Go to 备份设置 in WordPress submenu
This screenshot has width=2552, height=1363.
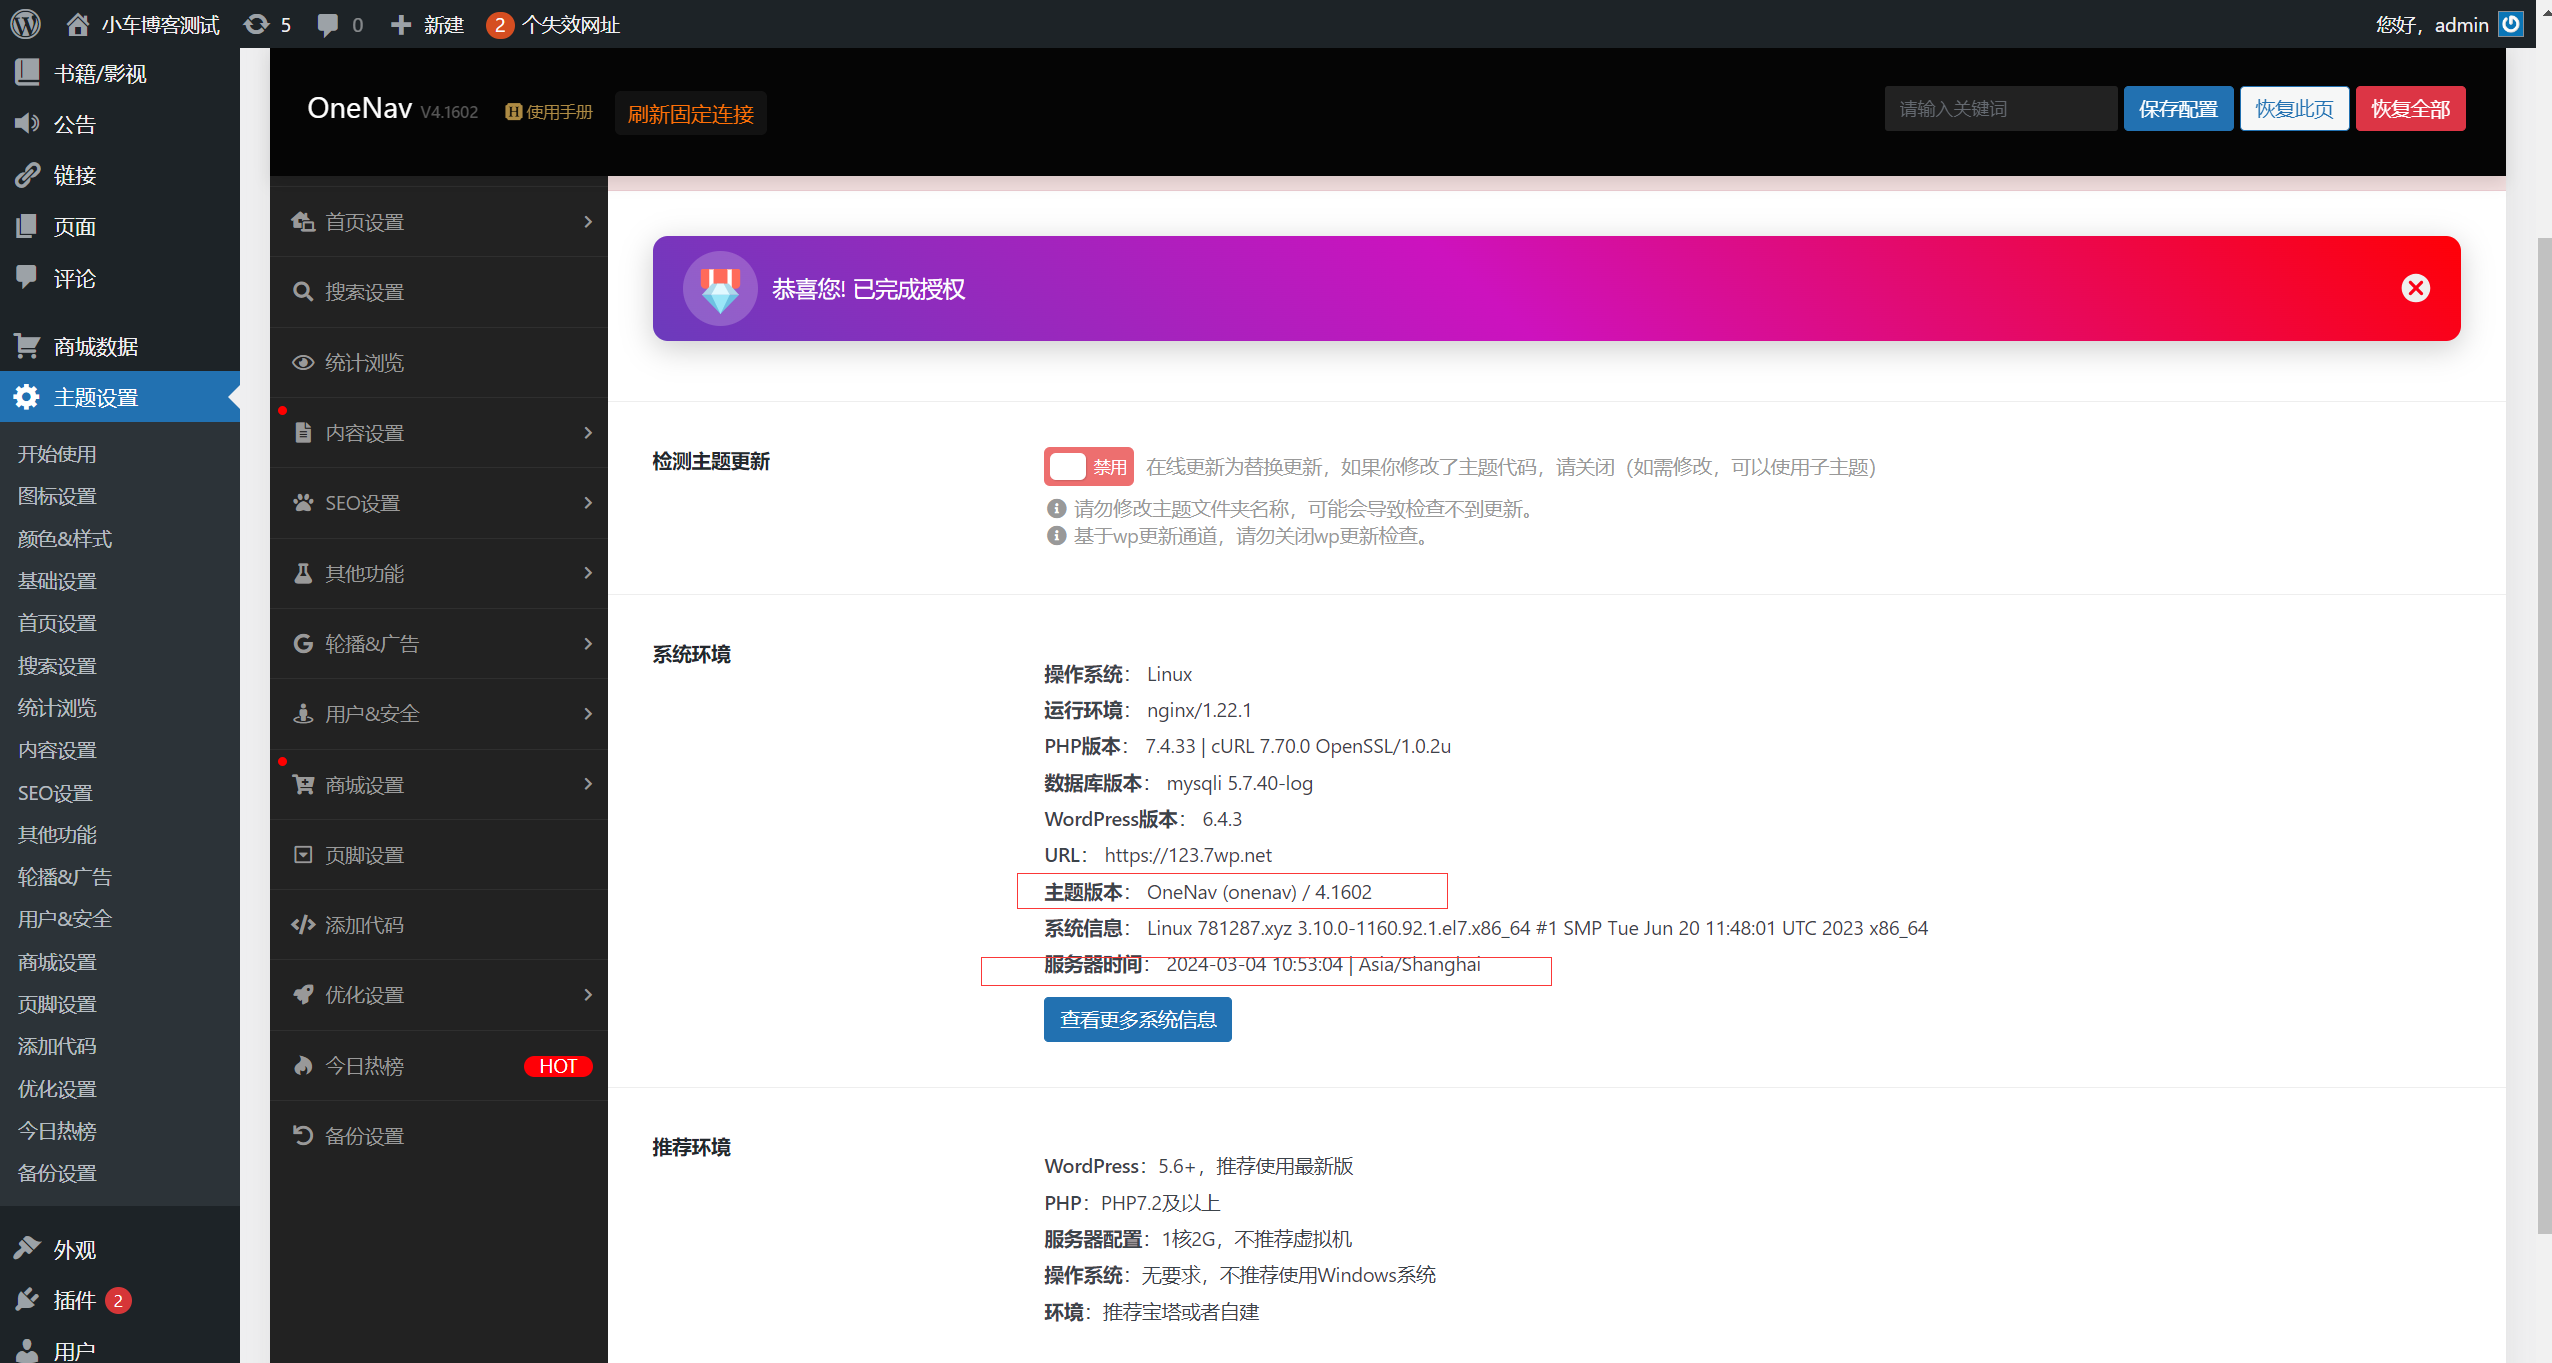pos(57,1173)
